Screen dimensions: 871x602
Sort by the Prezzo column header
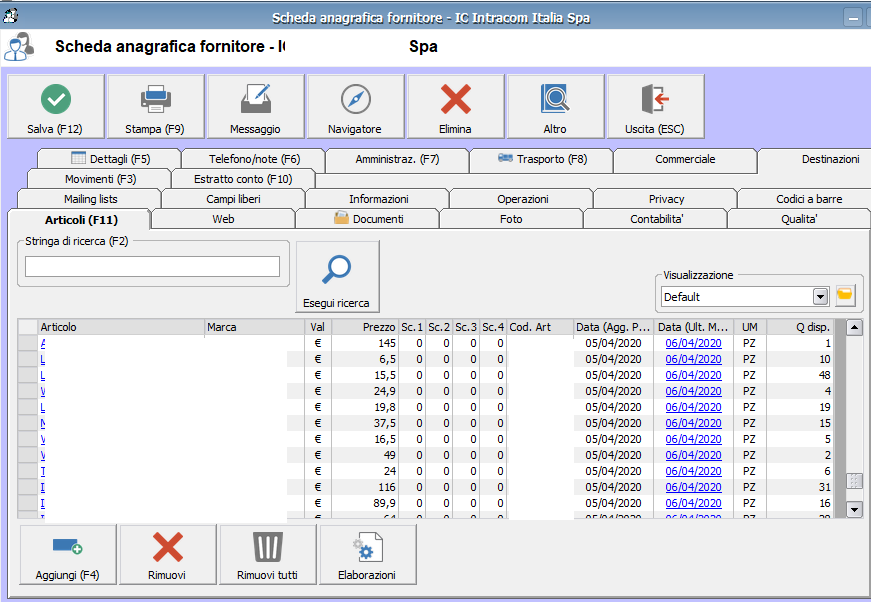point(364,327)
